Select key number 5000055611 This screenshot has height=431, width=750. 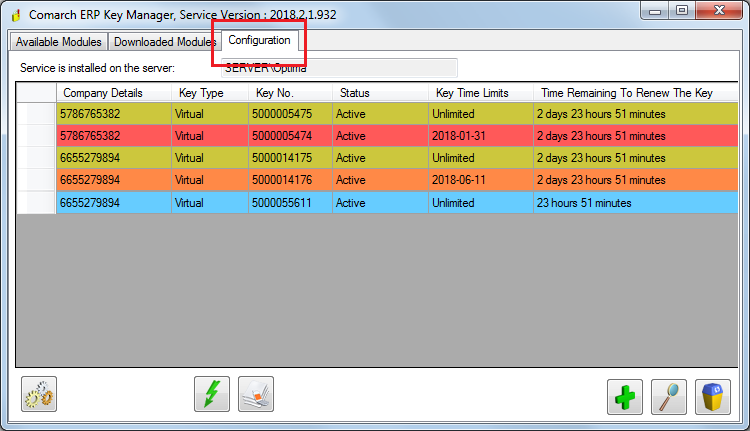(290, 203)
